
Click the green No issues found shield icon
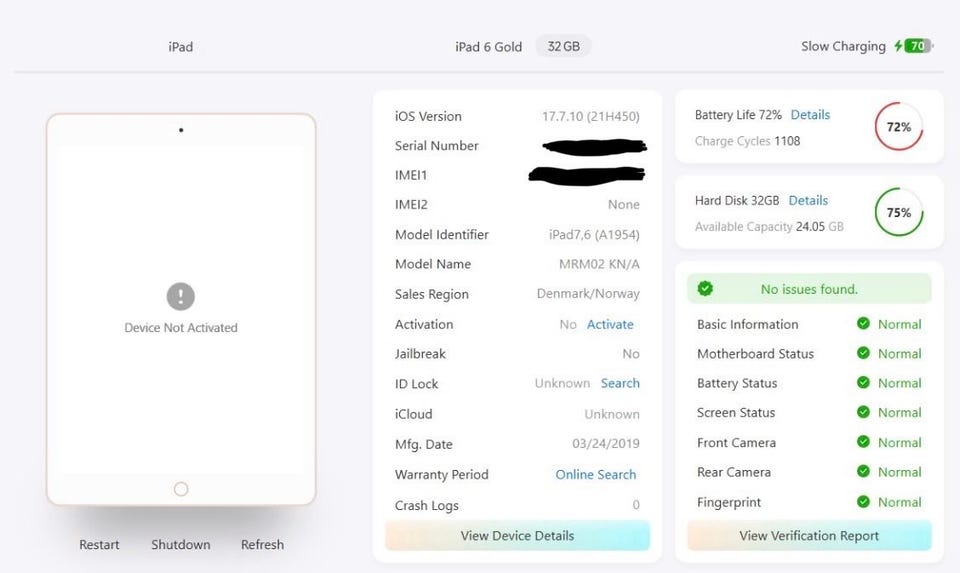tap(705, 288)
